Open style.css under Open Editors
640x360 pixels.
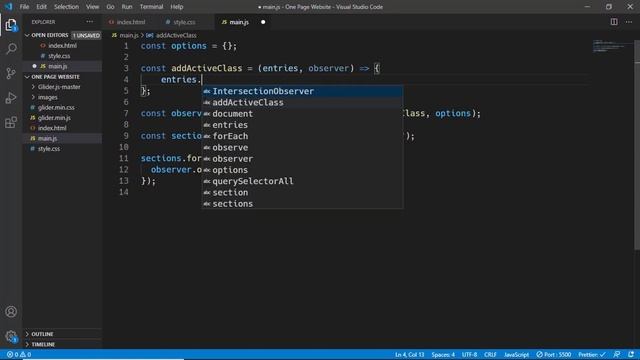(59, 56)
